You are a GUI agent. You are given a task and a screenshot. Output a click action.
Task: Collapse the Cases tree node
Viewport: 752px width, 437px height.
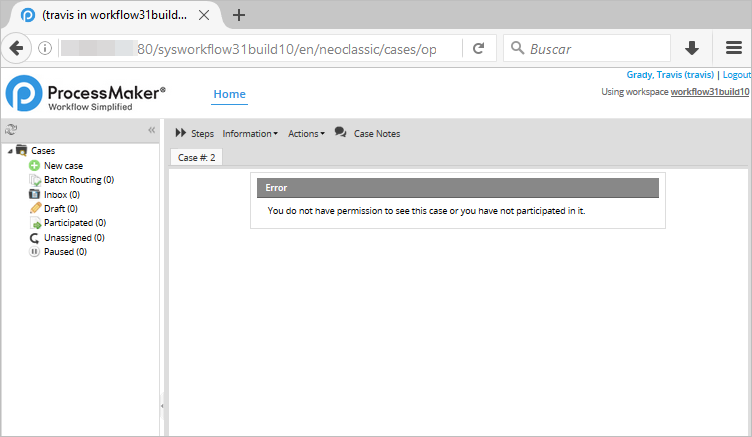click(10, 151)
